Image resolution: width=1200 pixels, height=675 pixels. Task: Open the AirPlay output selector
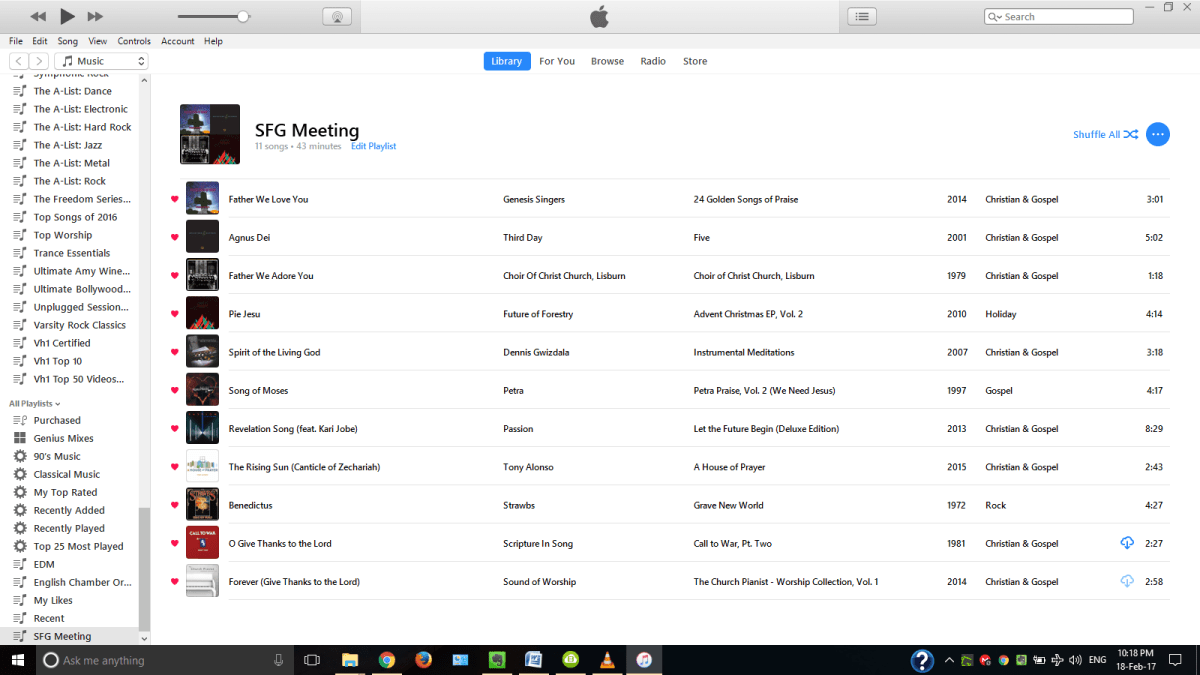click(337, 16)
